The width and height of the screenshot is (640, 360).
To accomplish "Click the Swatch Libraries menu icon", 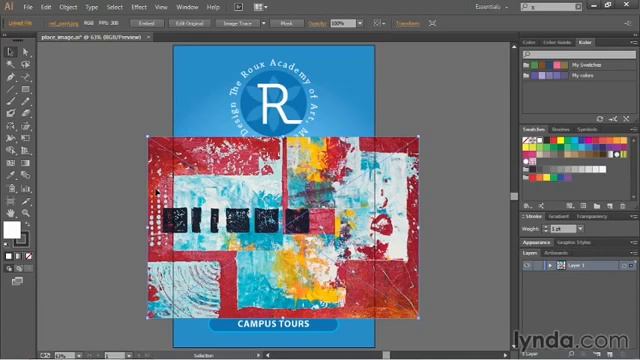I will 527,206.
